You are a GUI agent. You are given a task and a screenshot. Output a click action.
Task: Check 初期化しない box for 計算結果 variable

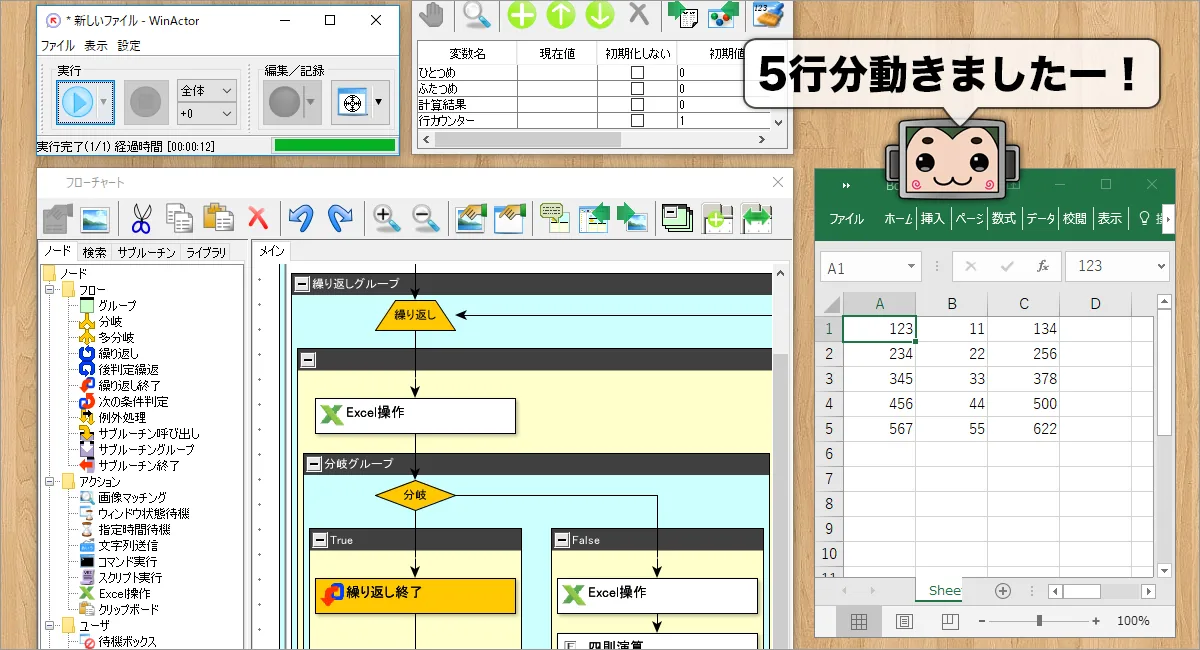(637, 105)
